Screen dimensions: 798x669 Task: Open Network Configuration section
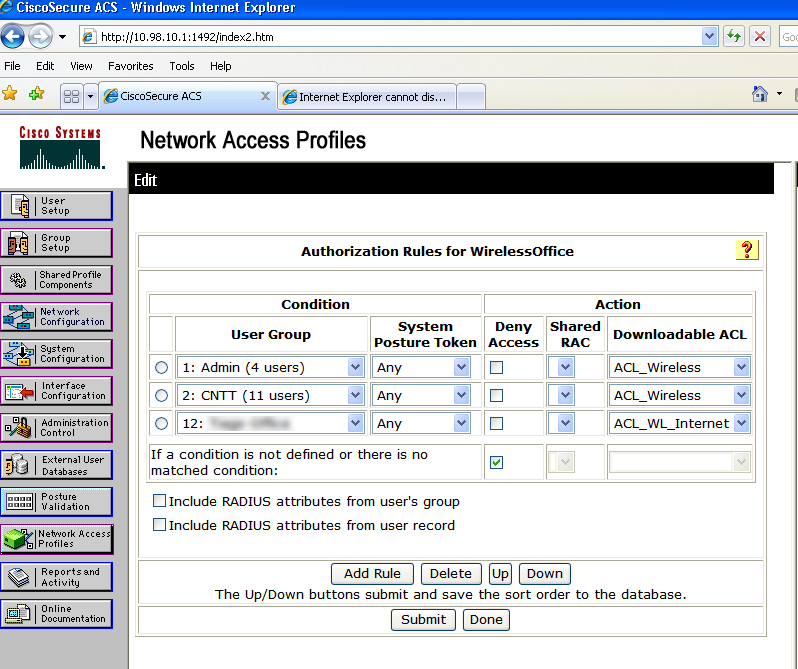pos(56,317)
